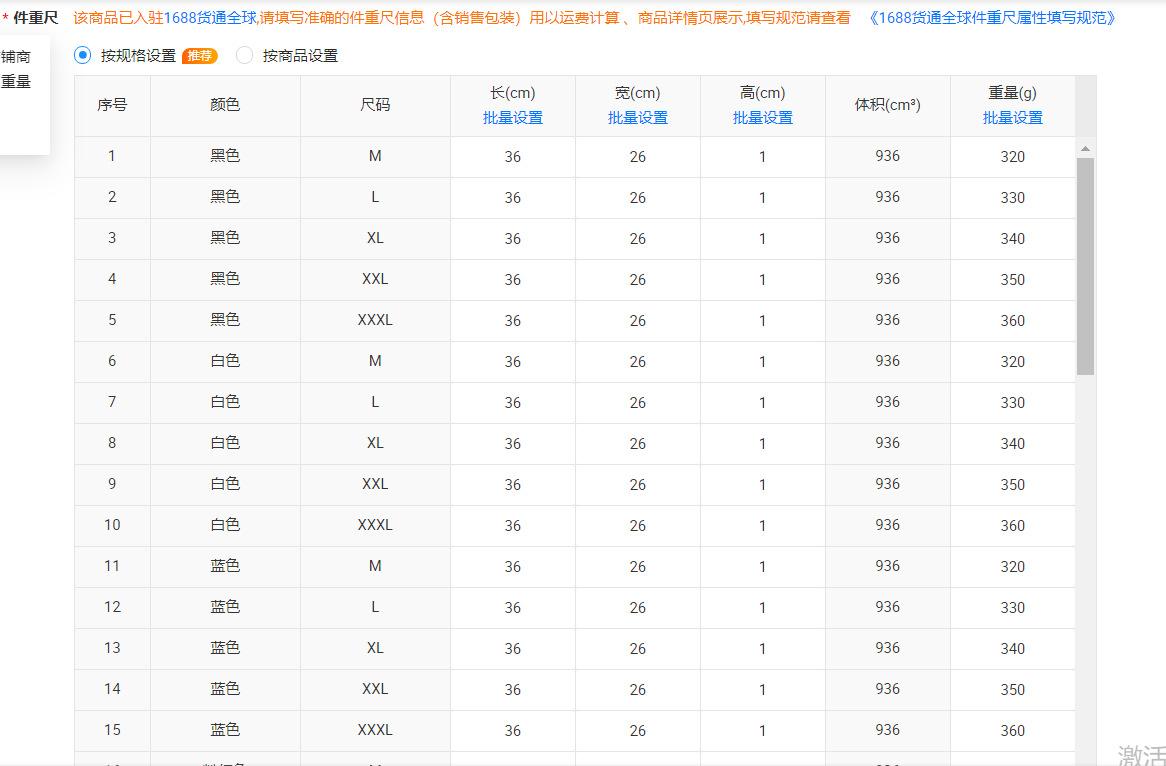Click the table's vertical scrollbar thumb
This screenshot has height=766, width=1166.
pos(1085,265)
